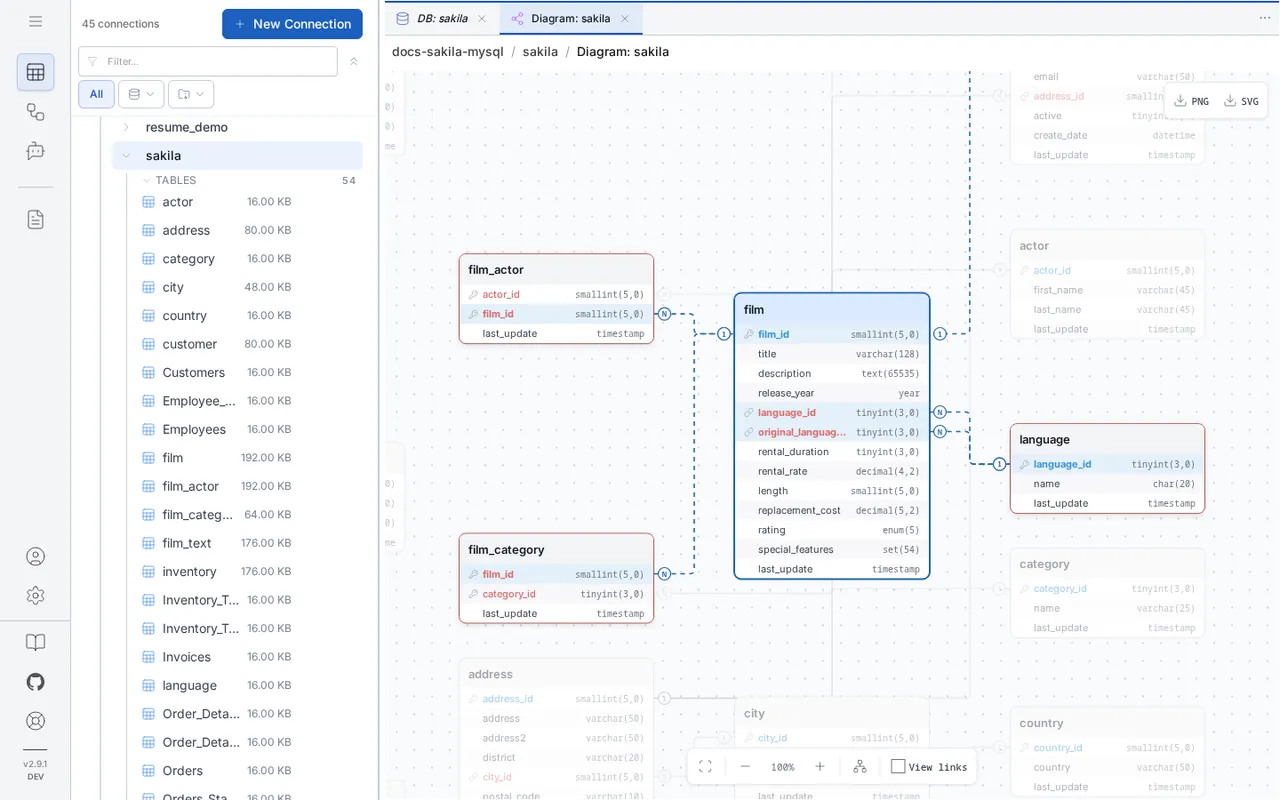This screenshot has width=1280, height=800.
Task: Export the diagram as PNG
Action: [x=1192, y=101]
